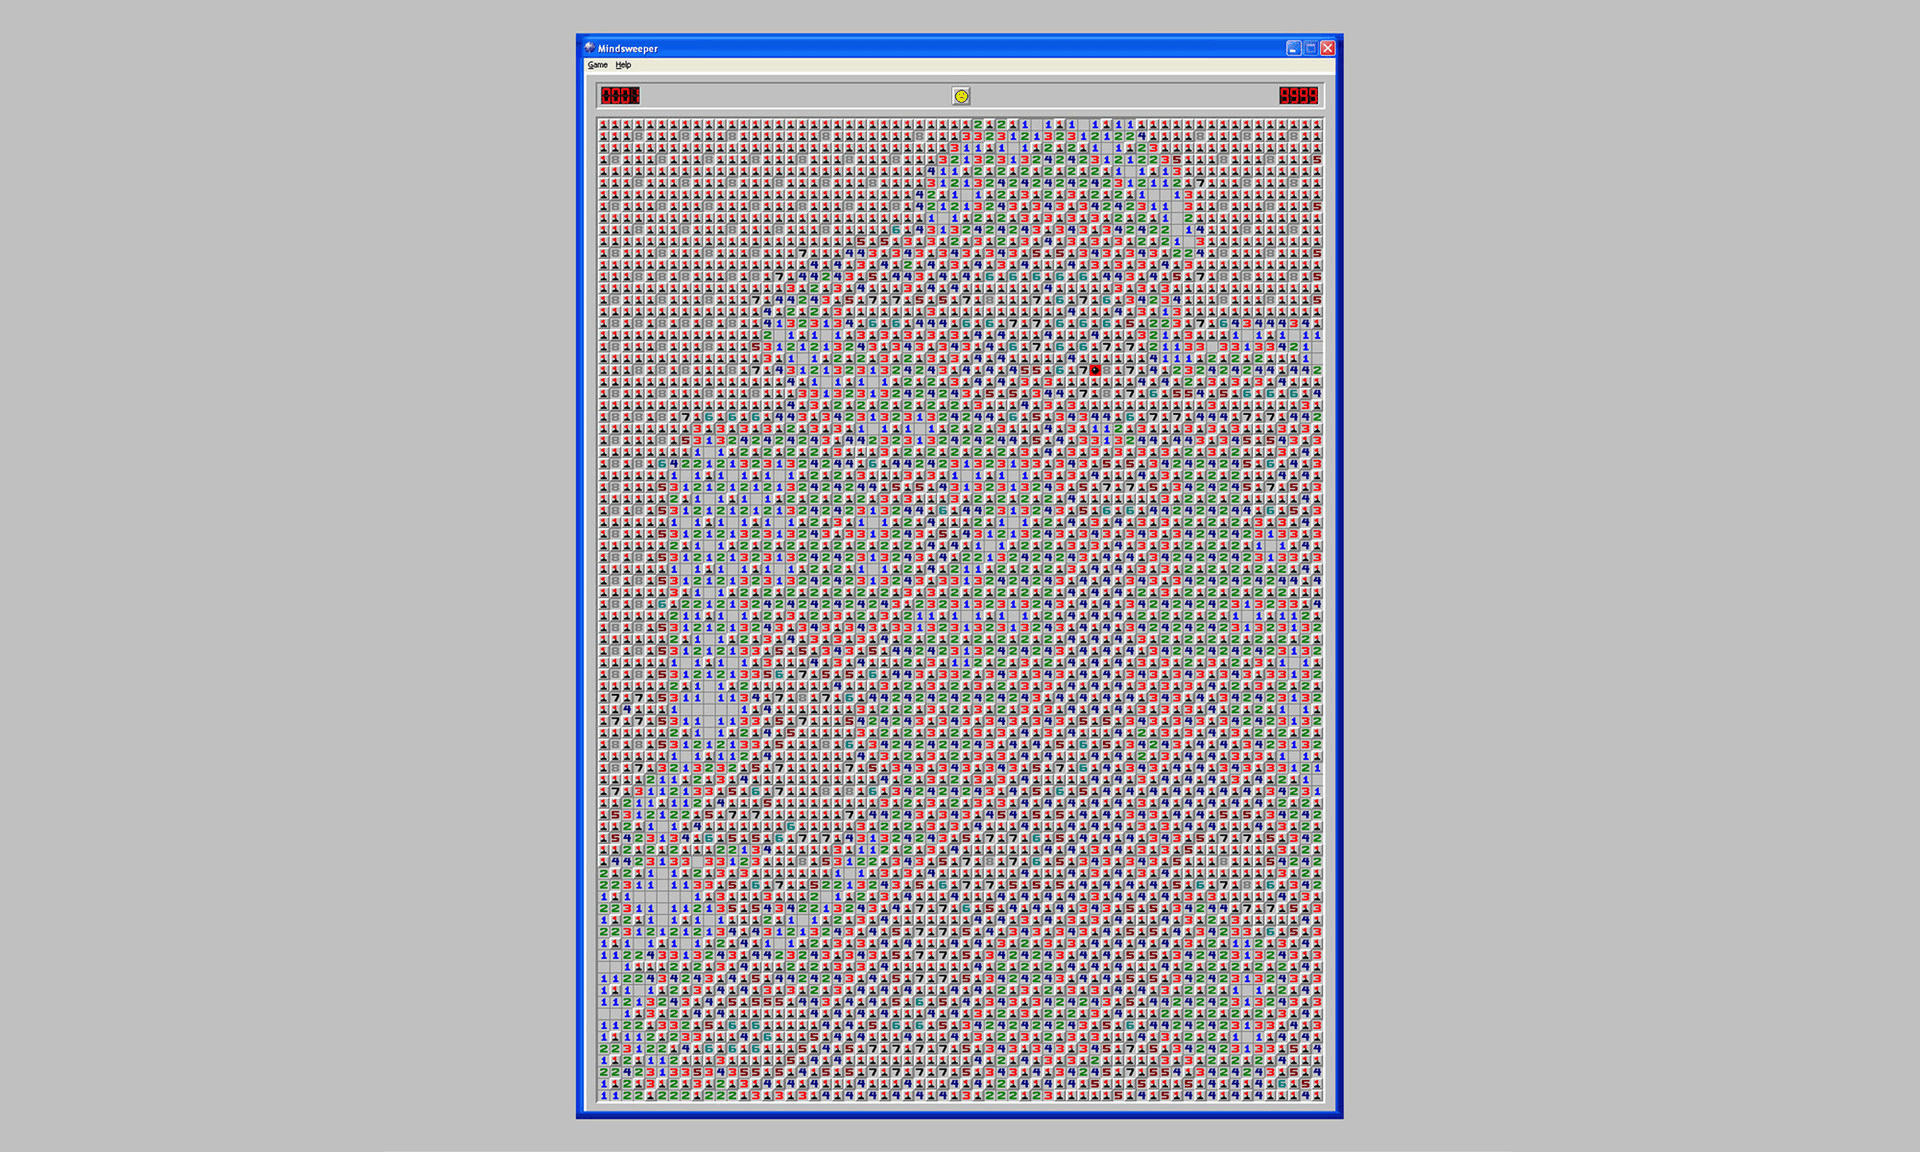Image resolution: width=1920 pixels, height=1152 pixels.
Task: Click the flag directly above the exploded mine
Action: [x=1095, y=358]
